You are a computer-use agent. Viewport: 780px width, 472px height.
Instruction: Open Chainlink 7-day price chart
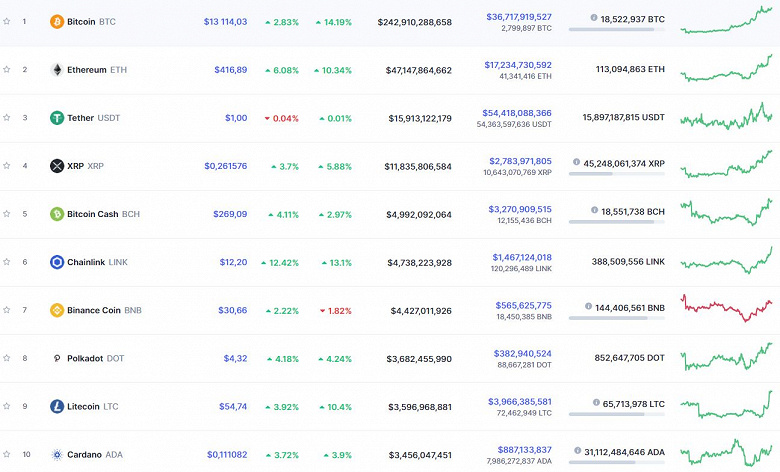click(x=727, y=260)
